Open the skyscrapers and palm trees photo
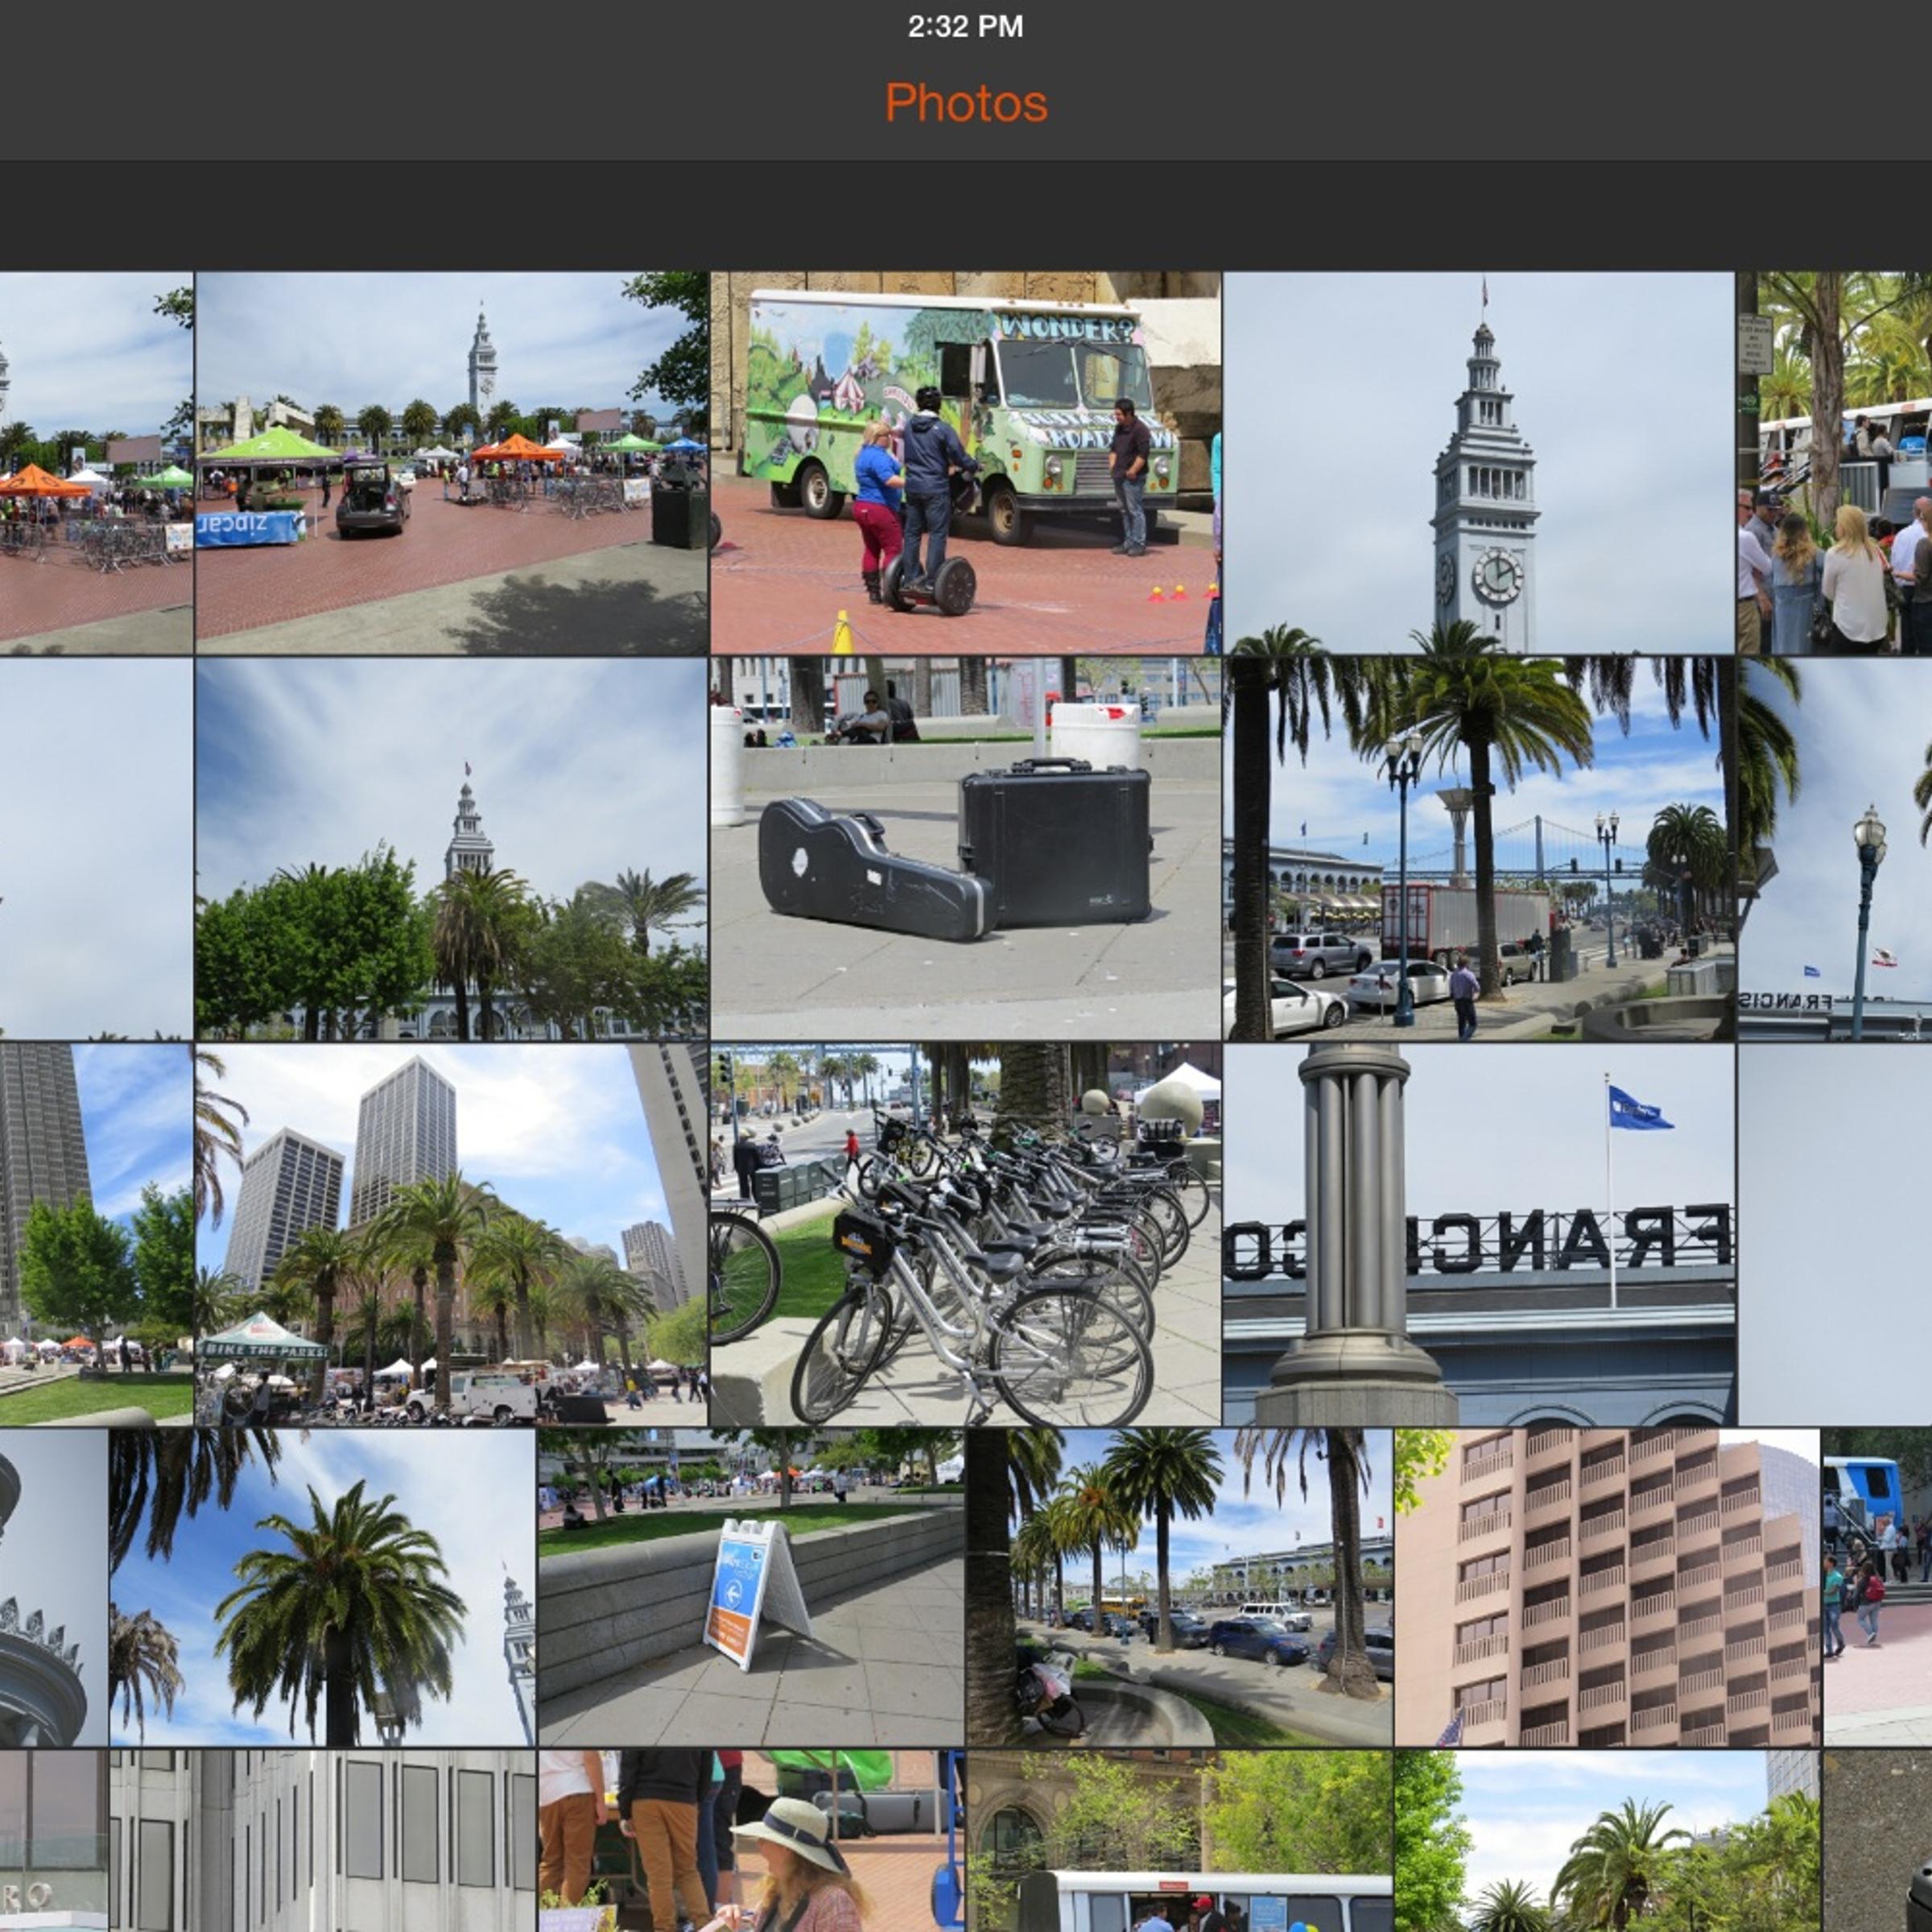1932x1932 pixels. coord(451,1234)
